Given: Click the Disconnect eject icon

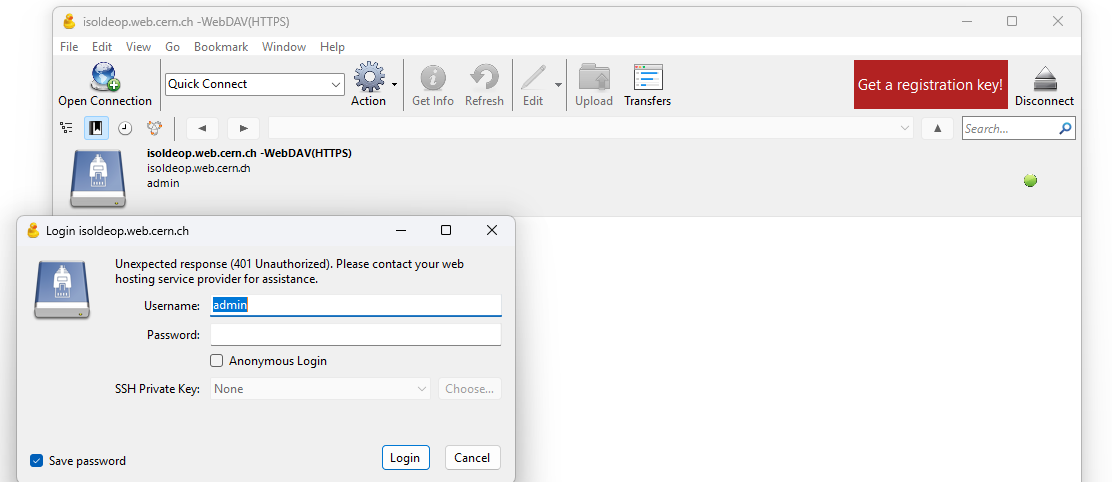Looking at the screenshot, I should 1044,78.
